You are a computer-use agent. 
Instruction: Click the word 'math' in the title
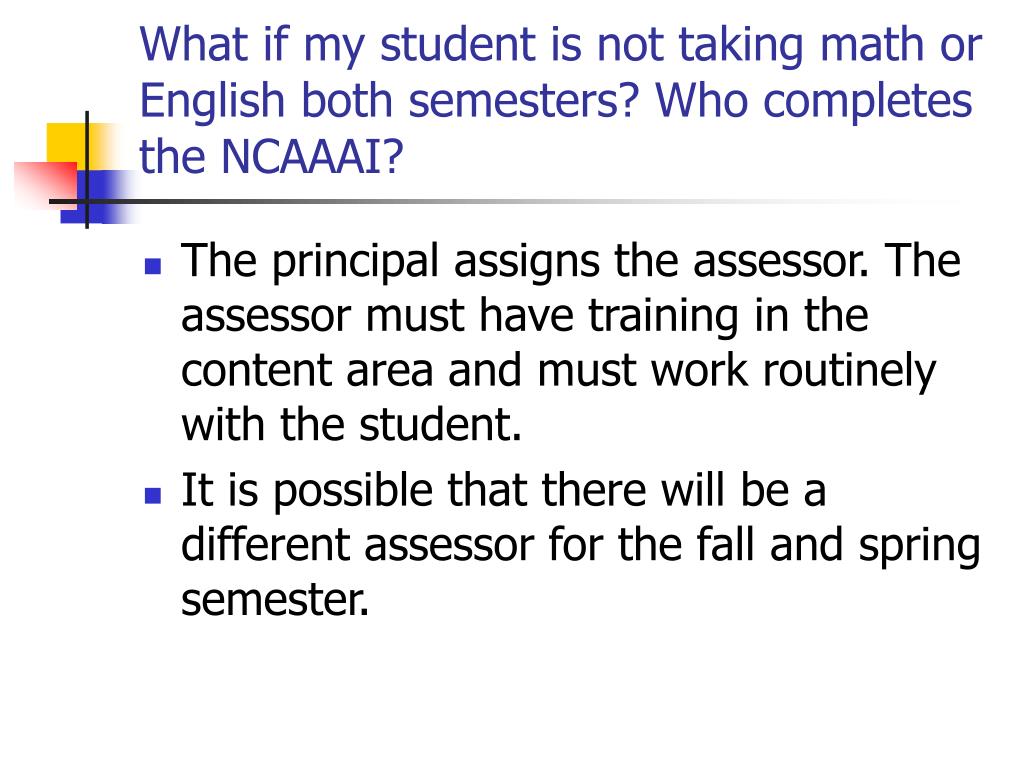click(x=871, y=46)
